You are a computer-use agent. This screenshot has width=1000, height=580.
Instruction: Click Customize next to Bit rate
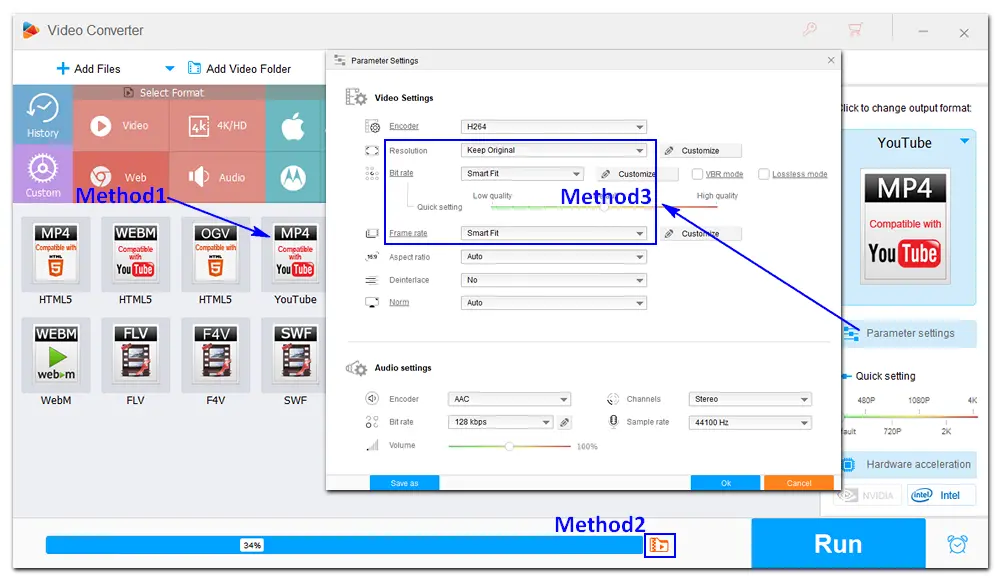pyautogui.click(x=636, y=174)
